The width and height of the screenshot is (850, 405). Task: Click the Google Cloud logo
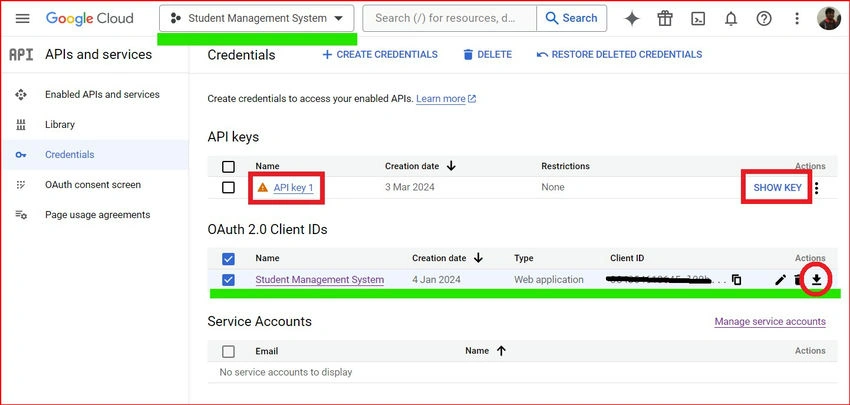pos(89,18)
